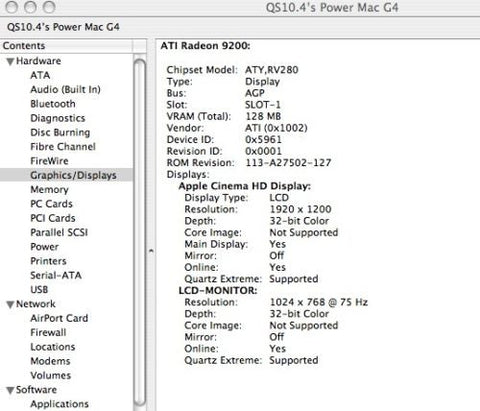Open Fibre Channel information
This screenshot has width=480, height=411.
pos(63,147)
